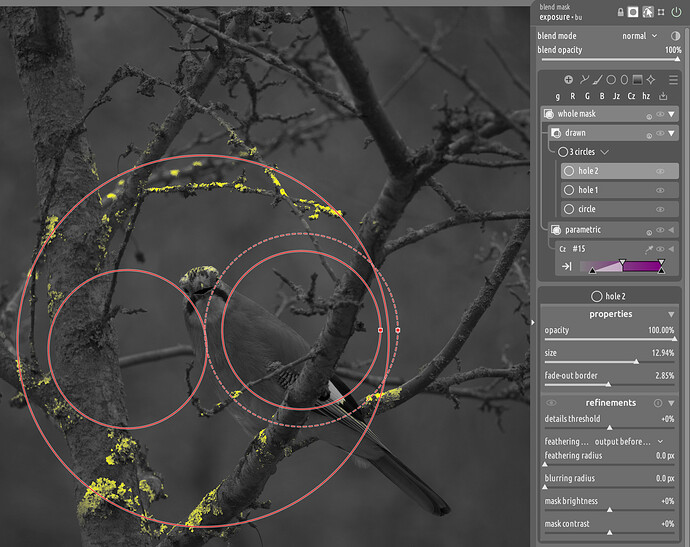
Task: Adjust the blend opacity slider
Action: pos(609,59)
